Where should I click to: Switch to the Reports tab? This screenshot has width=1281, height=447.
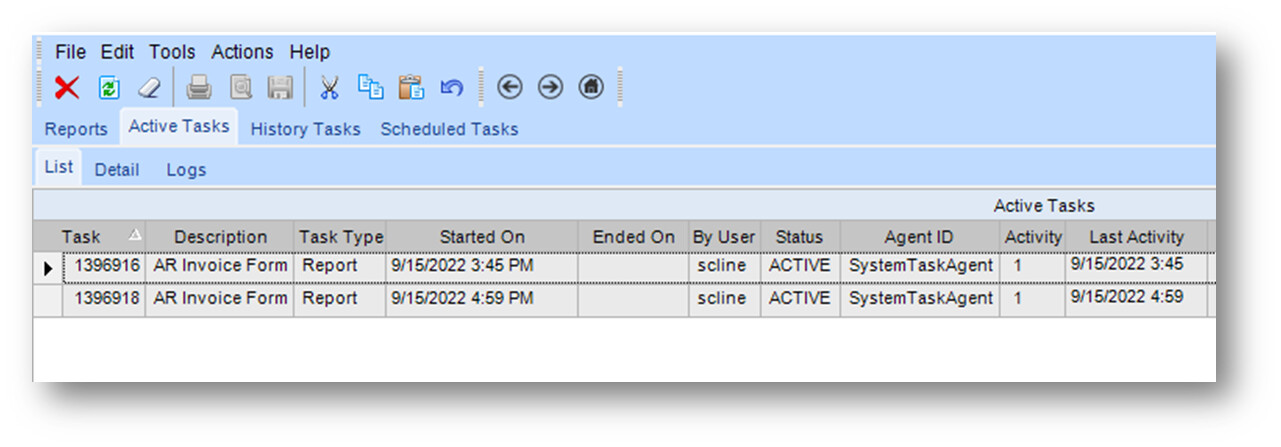coord(76,129)
